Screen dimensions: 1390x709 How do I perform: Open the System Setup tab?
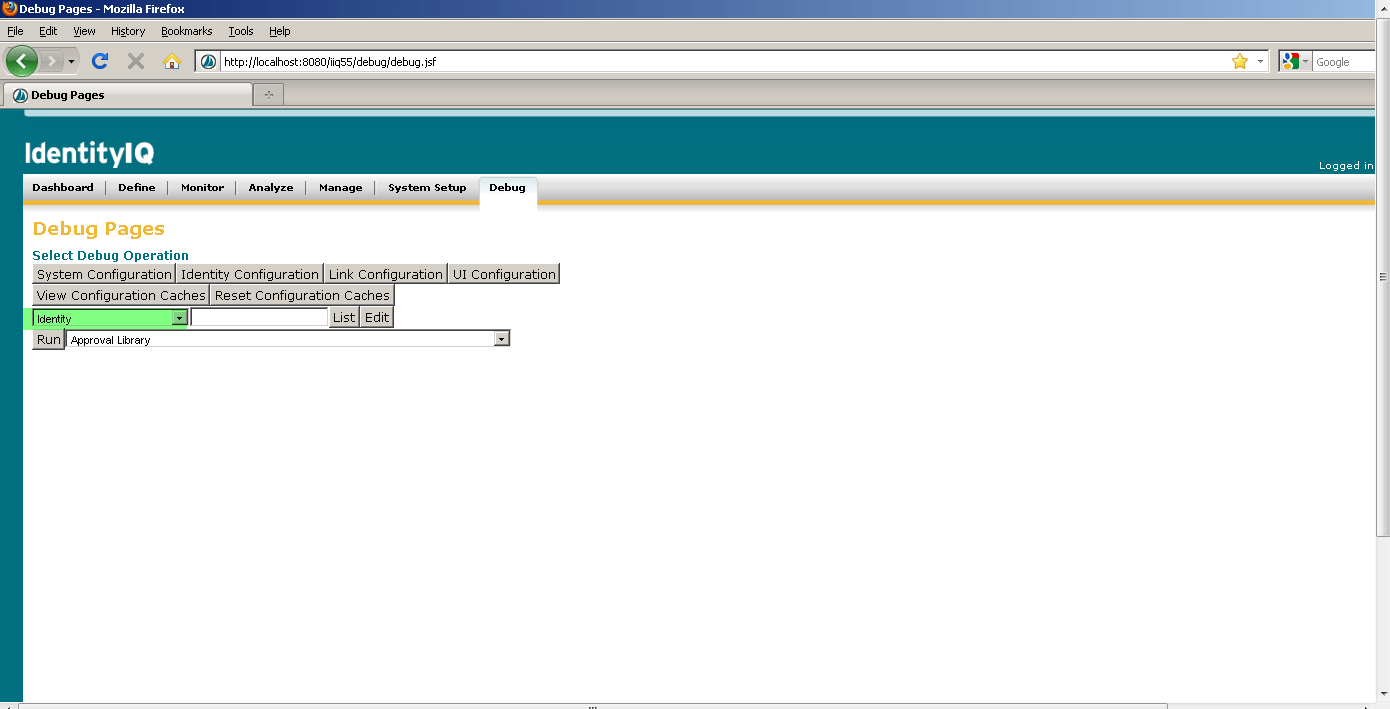click(427, 187)
